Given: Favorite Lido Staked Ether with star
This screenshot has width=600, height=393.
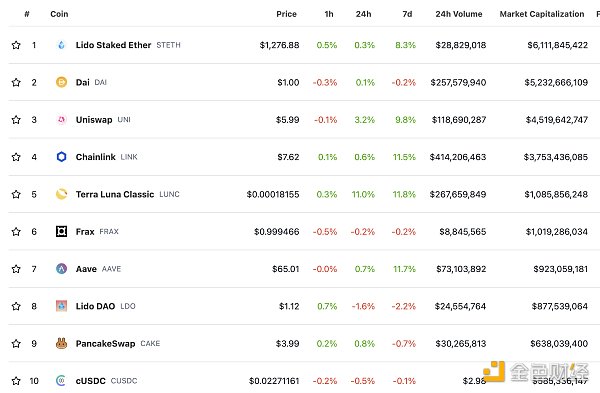Looking at the screenshot, I should coord(16,45).
